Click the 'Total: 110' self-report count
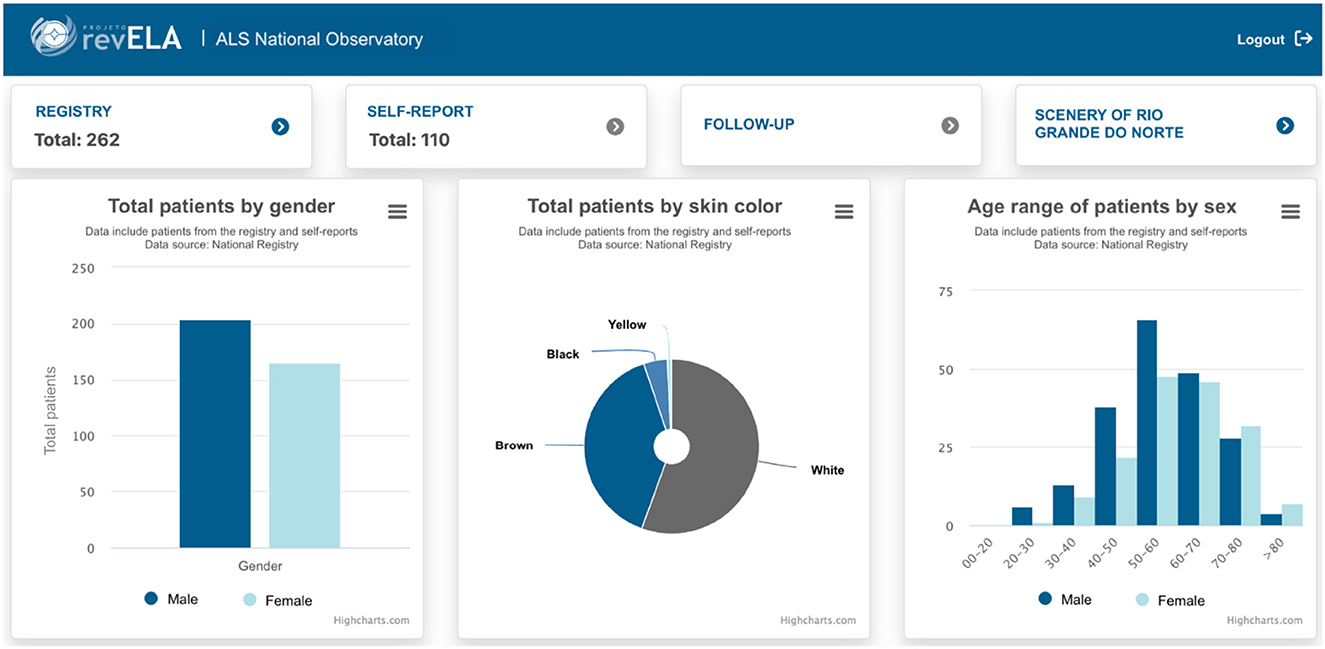This screenshot has height=649, width=1325. (410, 140)
